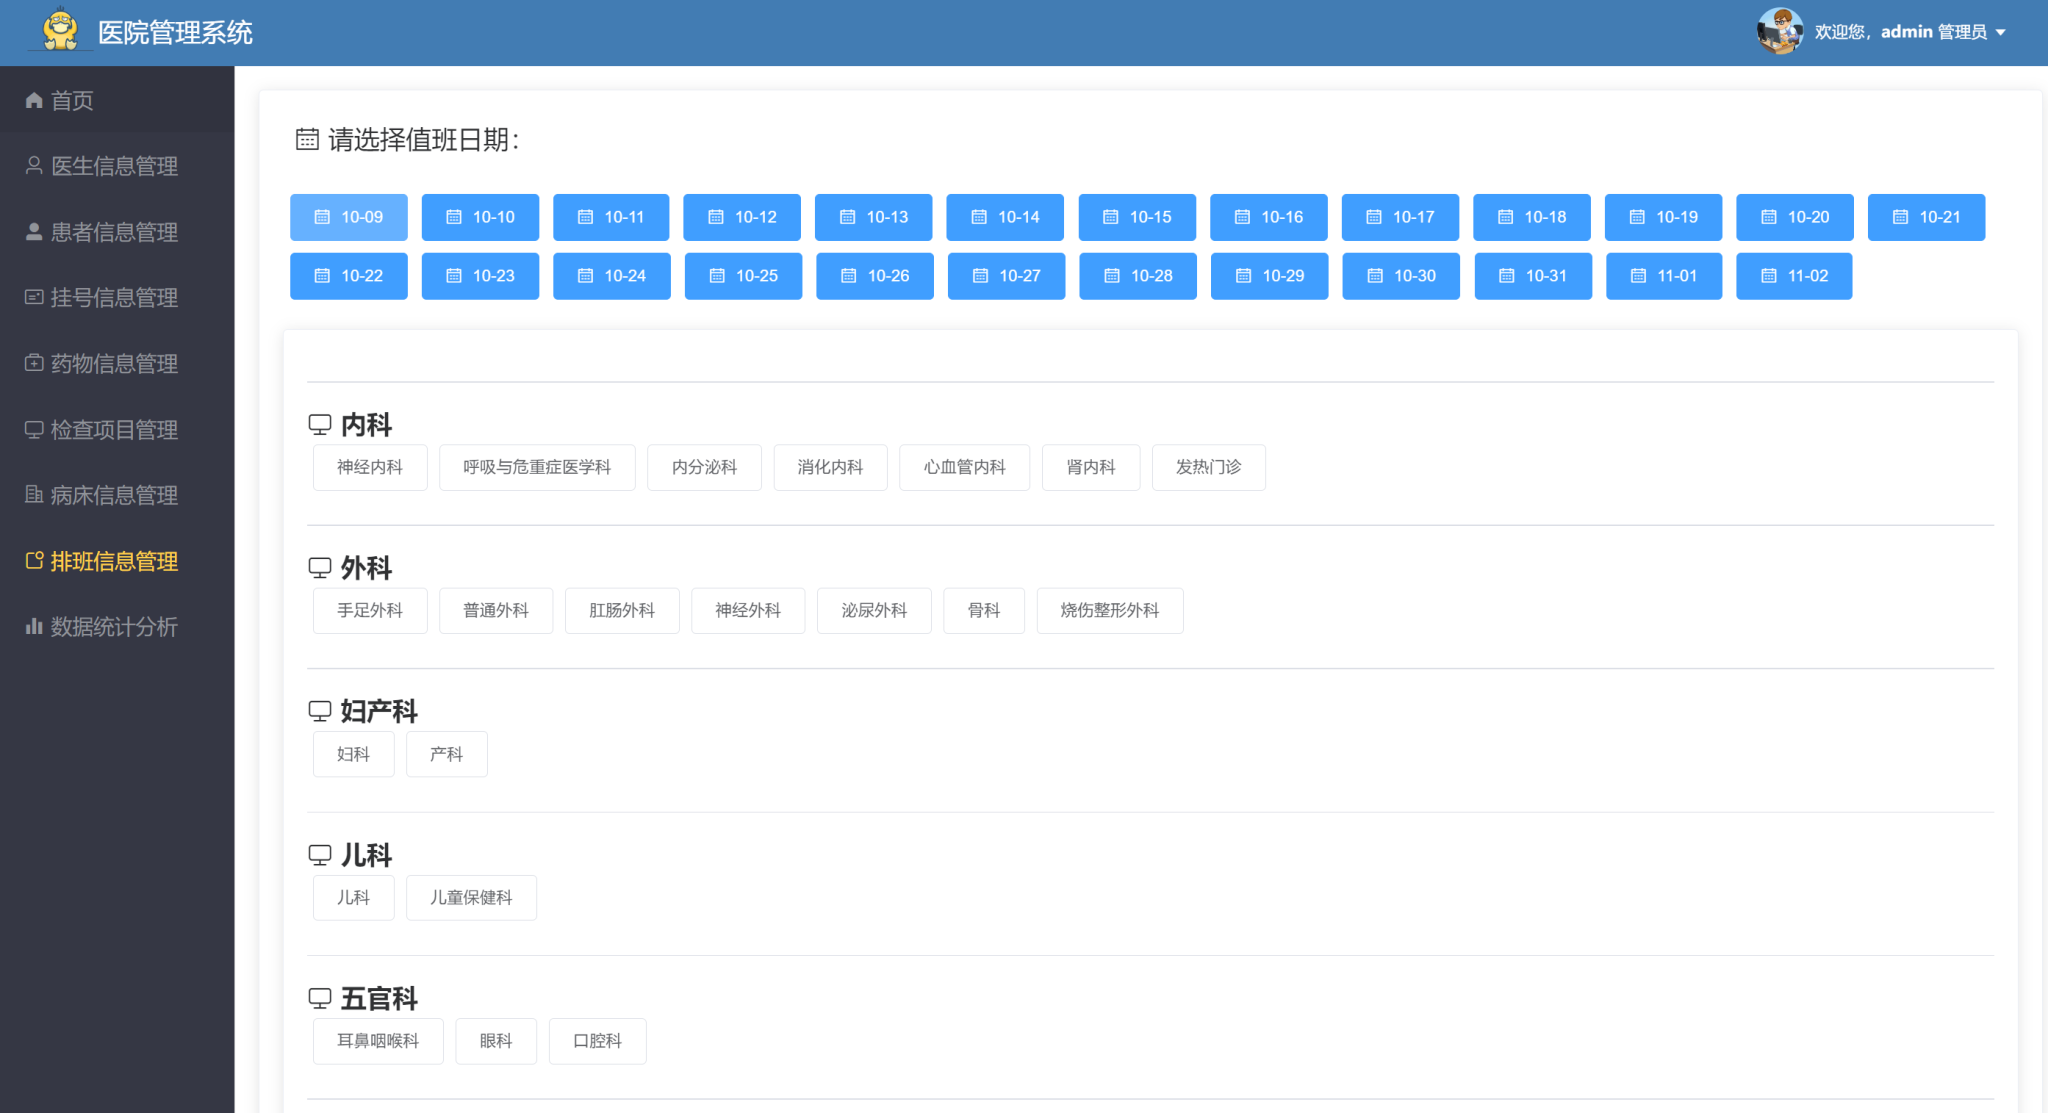
Task: Click the bar chart 数据统计分析 icon
Action: point(34,626)
